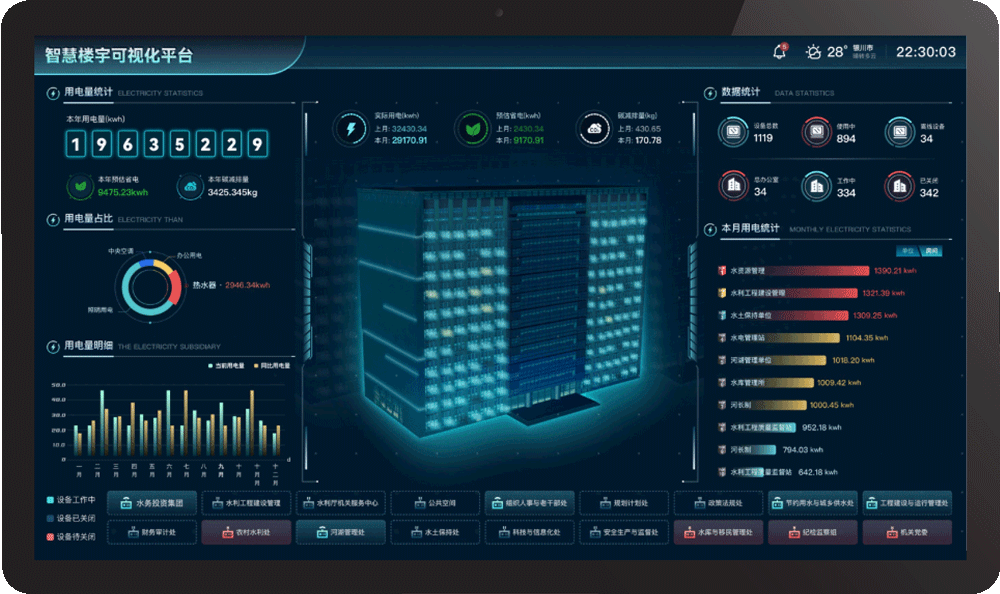Viewport: 1000px width, 594px height.
Task: Click the red 热水器 segment of donut chart
Action: (x=176, y=289)
